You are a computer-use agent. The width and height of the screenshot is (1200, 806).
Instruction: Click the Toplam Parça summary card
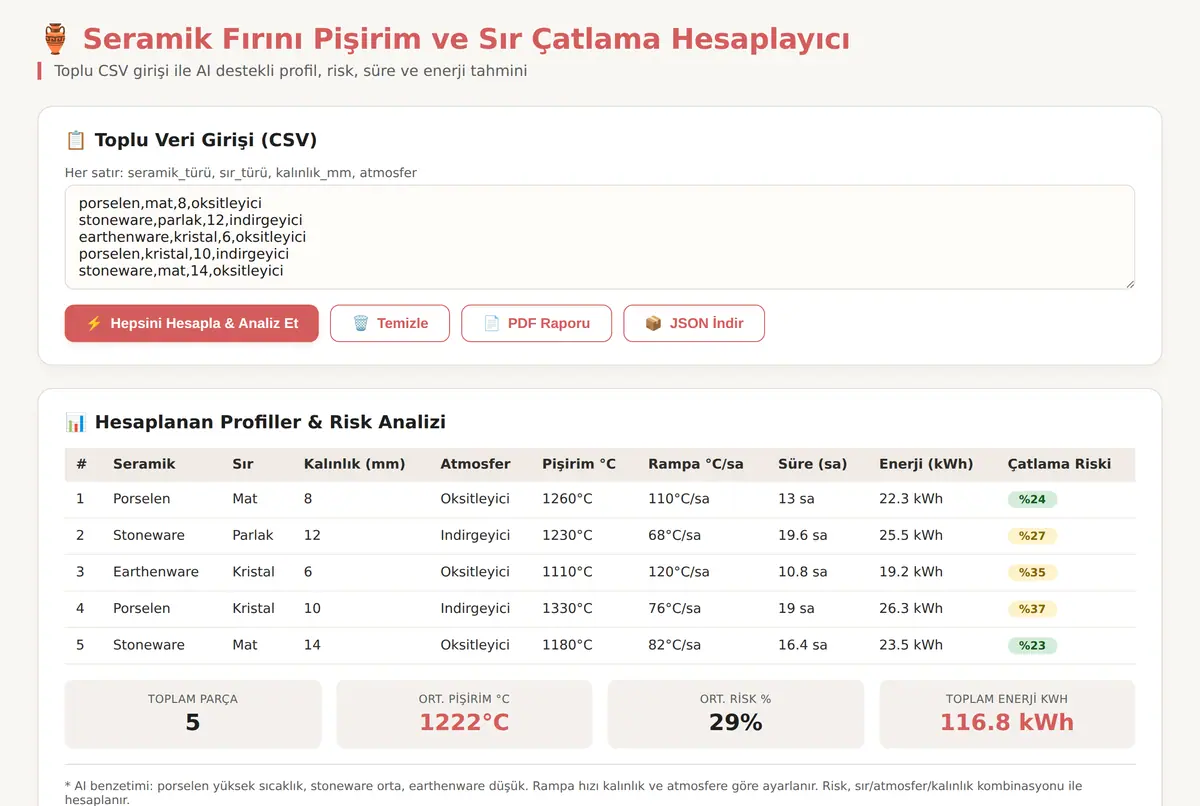193,714
